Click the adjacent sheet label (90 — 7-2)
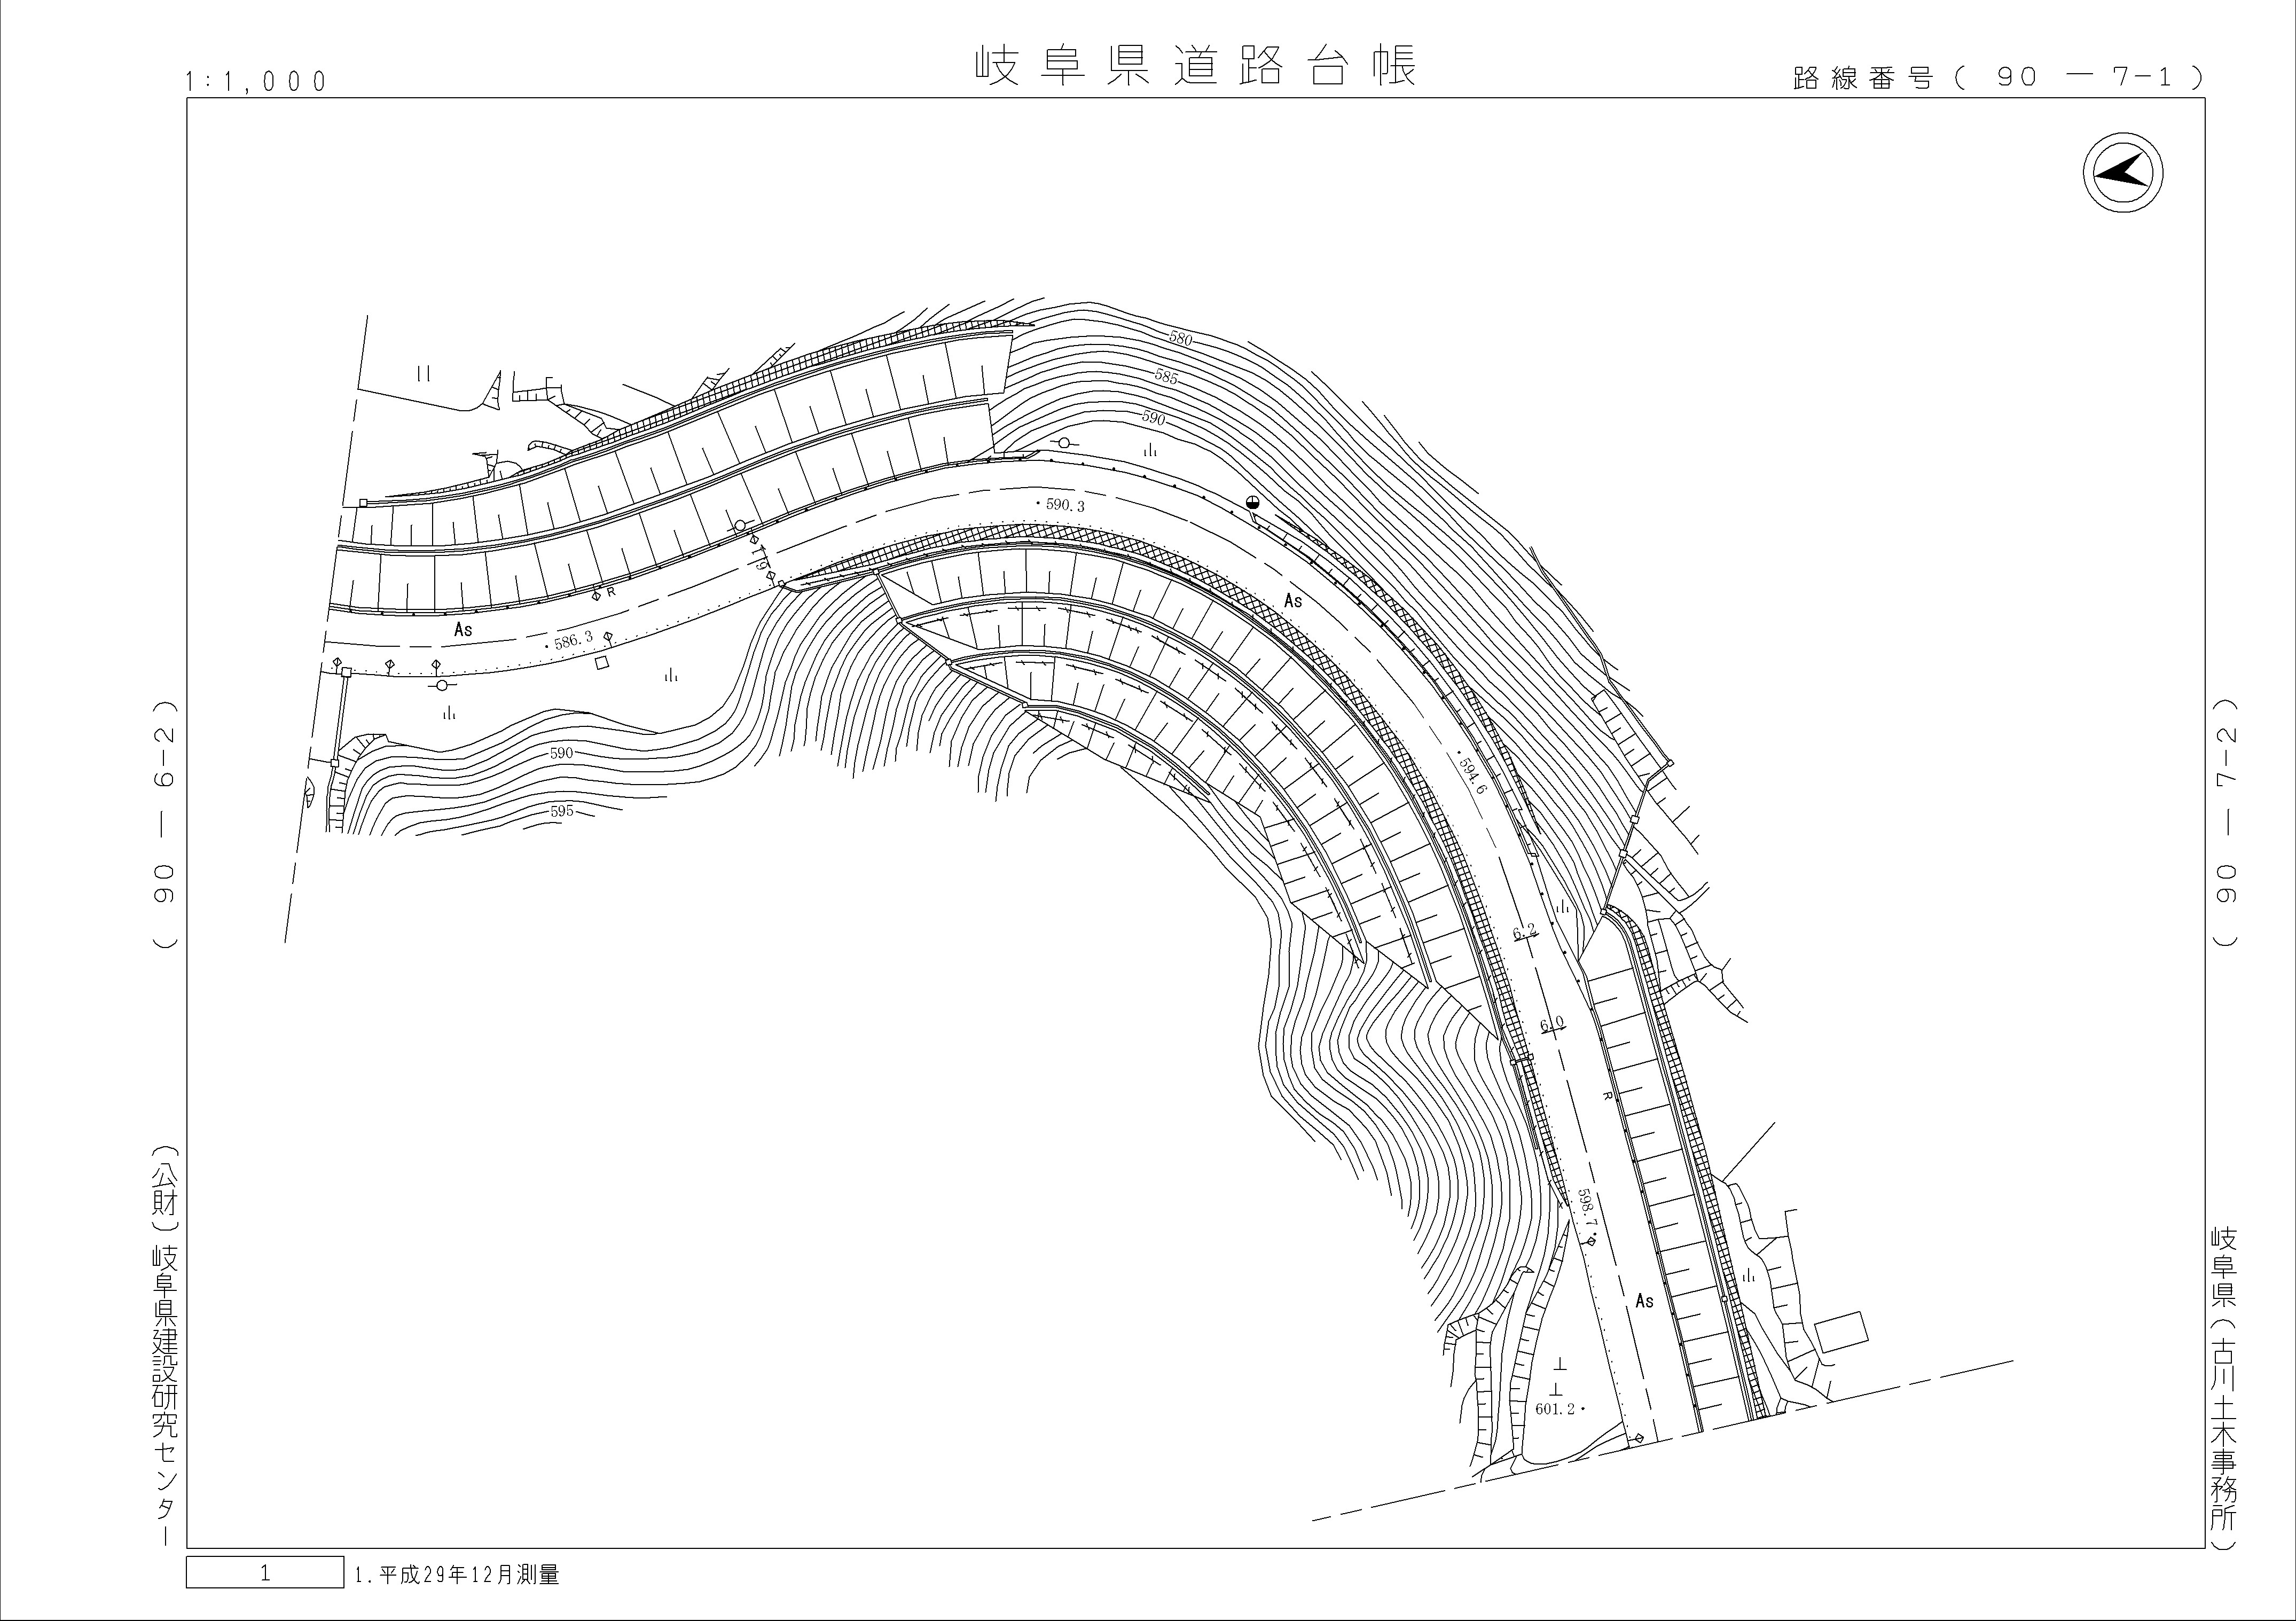Image resolution: width=2296 pixels, height=1621 pixels. click(x=2225, y=822)
